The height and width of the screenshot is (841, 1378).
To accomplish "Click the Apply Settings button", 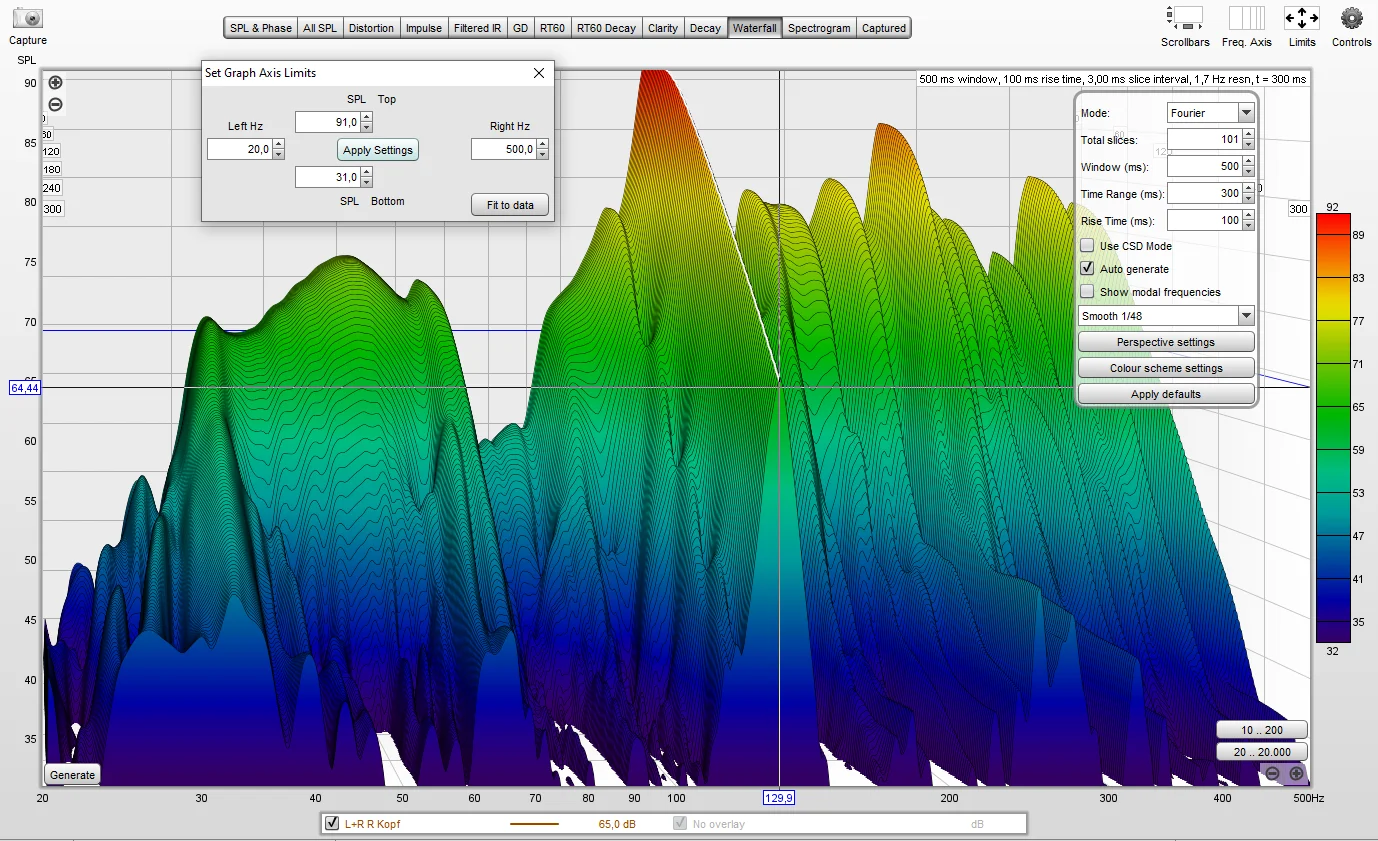I will (377, 150).
